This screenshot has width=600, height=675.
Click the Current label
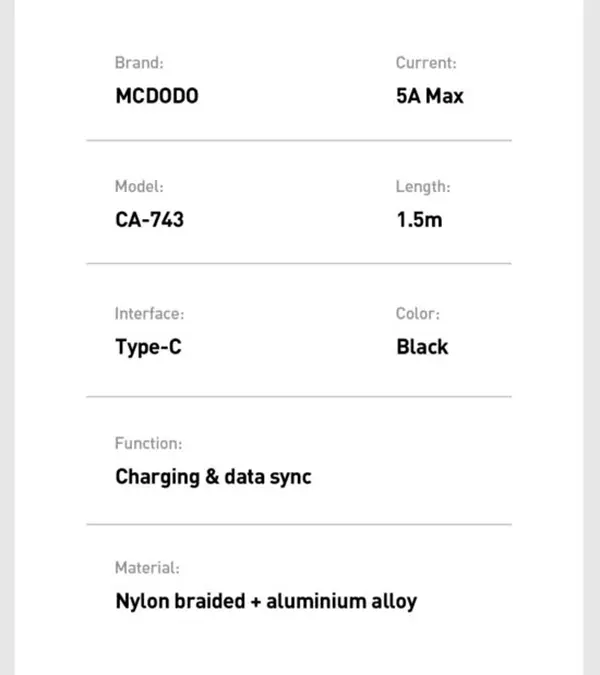pyautogui.click(x=426, y=63)
